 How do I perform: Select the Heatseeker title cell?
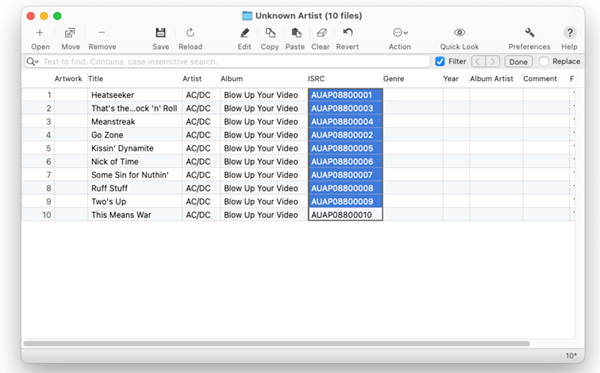(x=135, y=95)
